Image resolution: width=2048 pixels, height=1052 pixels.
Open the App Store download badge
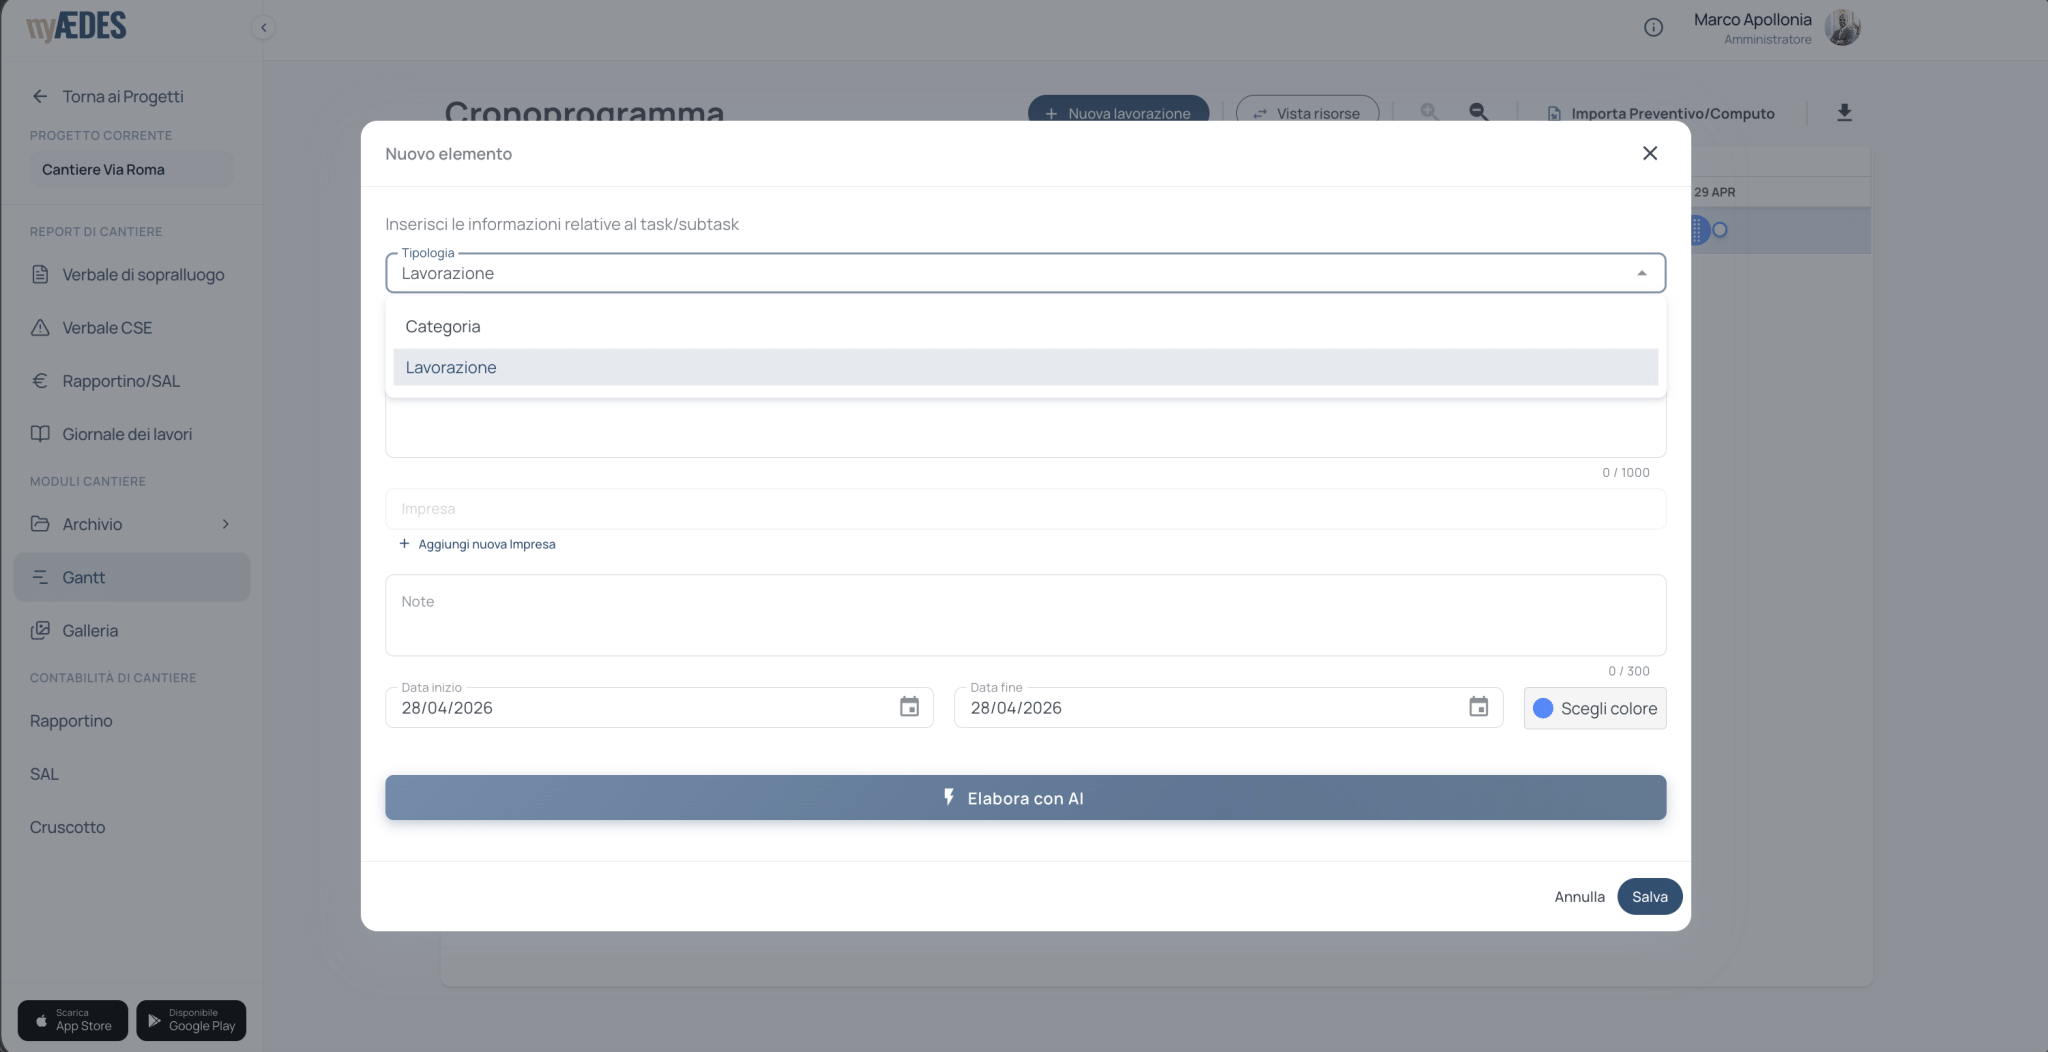click(x=73, y=1020)
